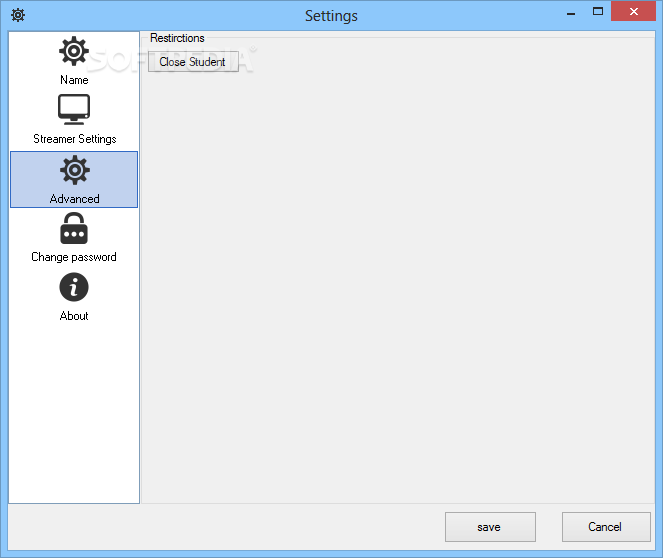Click the Restirctions group label

pyautogui.click(x=177, y=38)
